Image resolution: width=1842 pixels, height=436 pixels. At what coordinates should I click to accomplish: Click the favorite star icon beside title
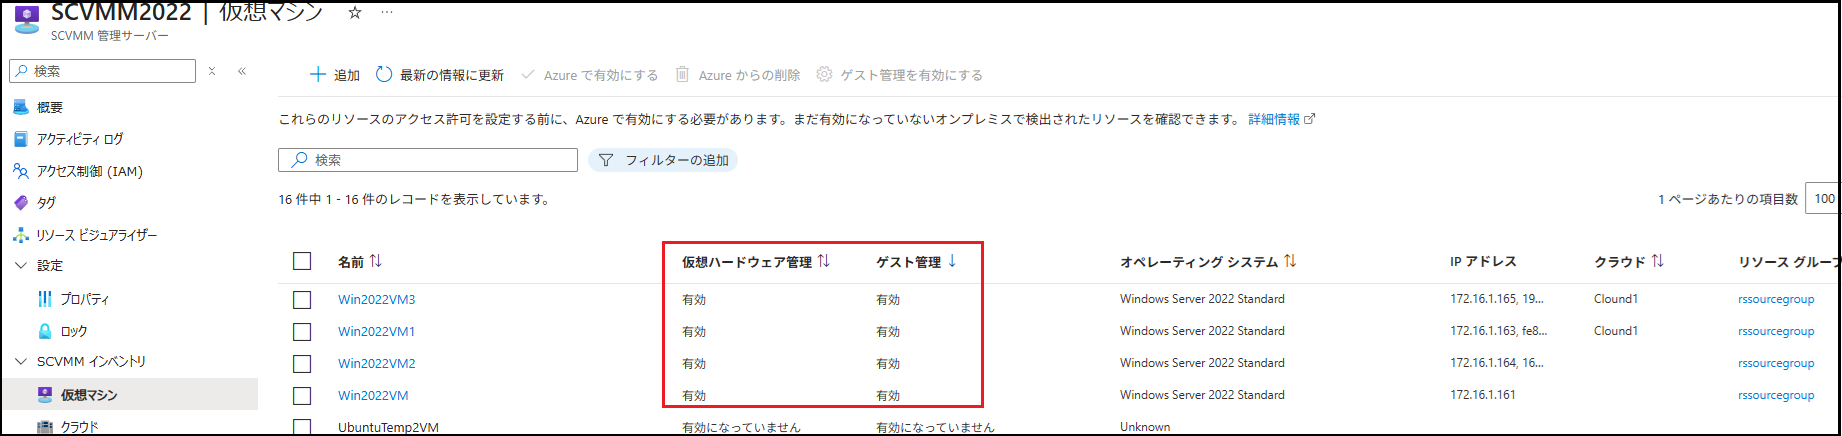click(x=354, y=13)
